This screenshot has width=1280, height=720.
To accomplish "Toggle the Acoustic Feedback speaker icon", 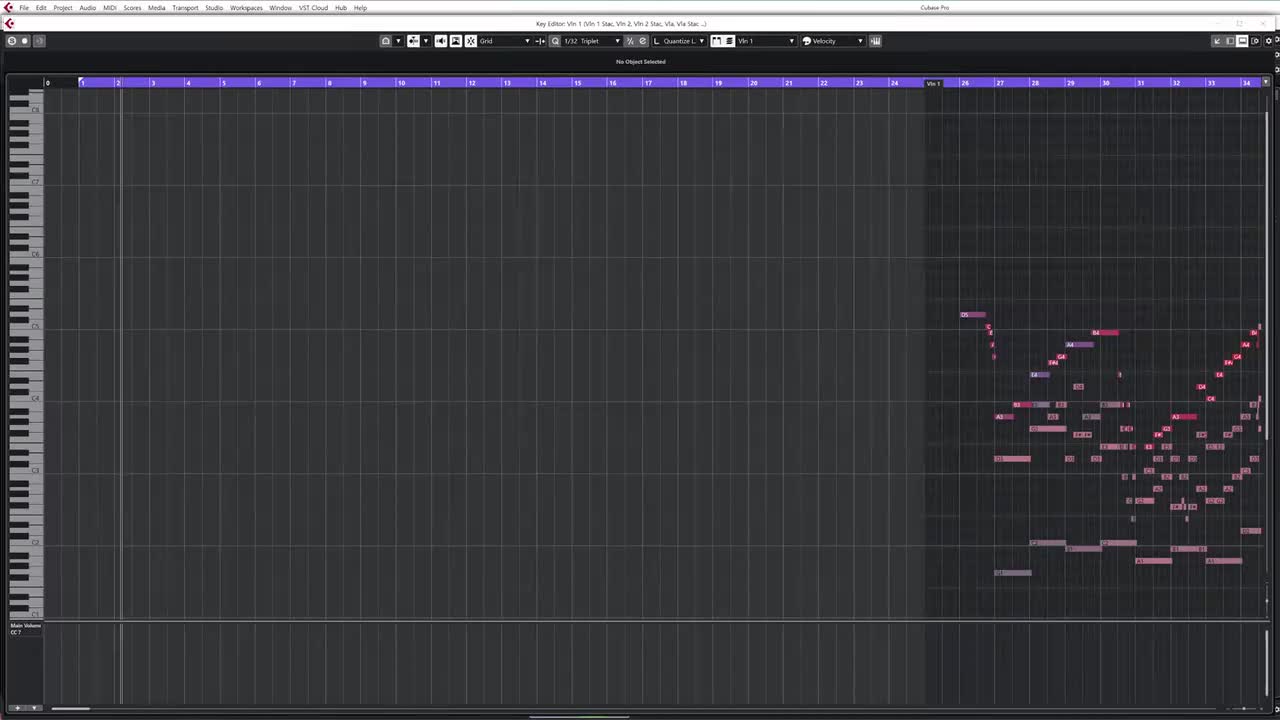I will point(441,41).
